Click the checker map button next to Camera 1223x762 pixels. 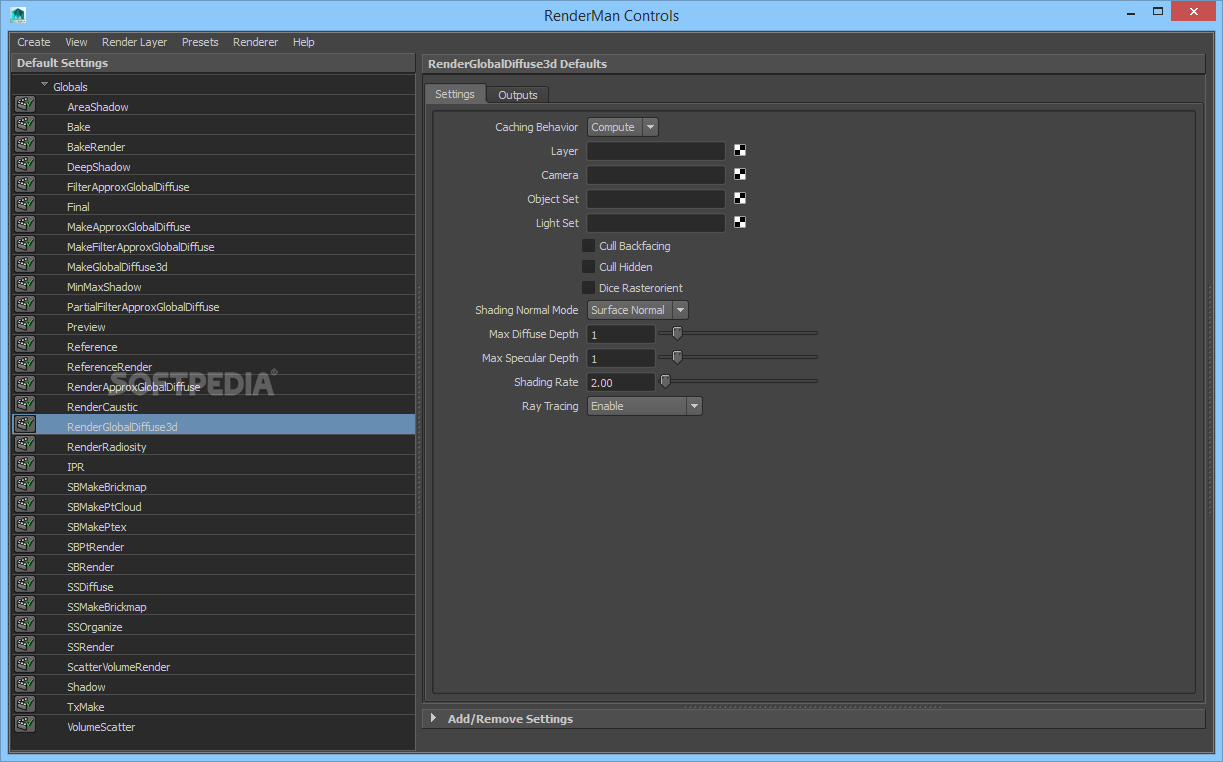(x=740, y=175)
